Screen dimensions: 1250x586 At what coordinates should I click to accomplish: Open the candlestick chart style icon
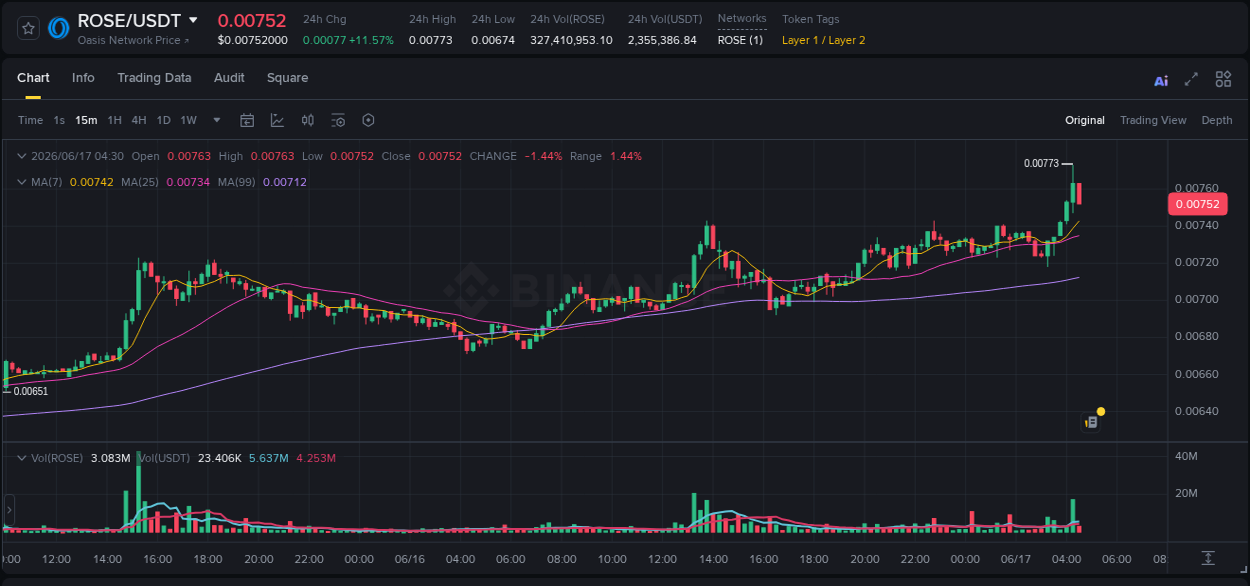pos(308,120)
